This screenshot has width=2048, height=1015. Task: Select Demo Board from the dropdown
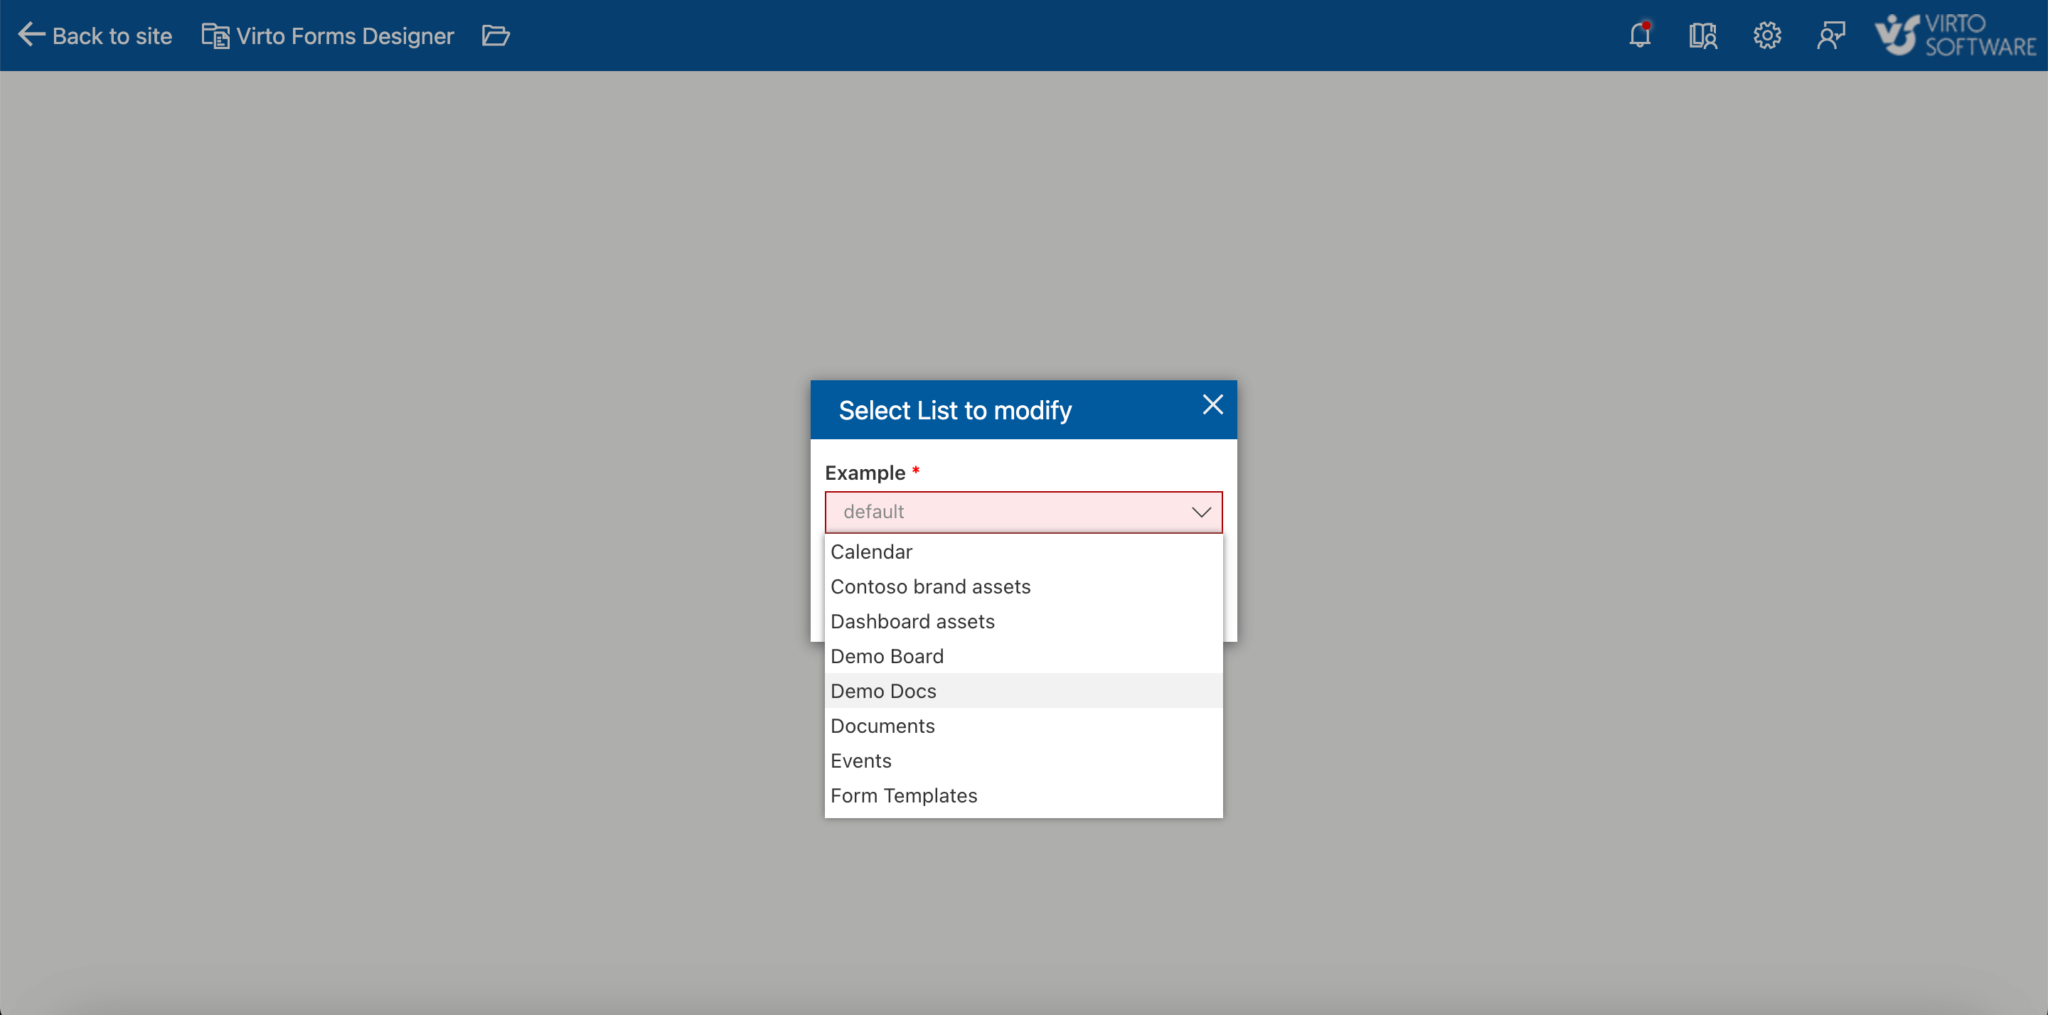point(886,656)
